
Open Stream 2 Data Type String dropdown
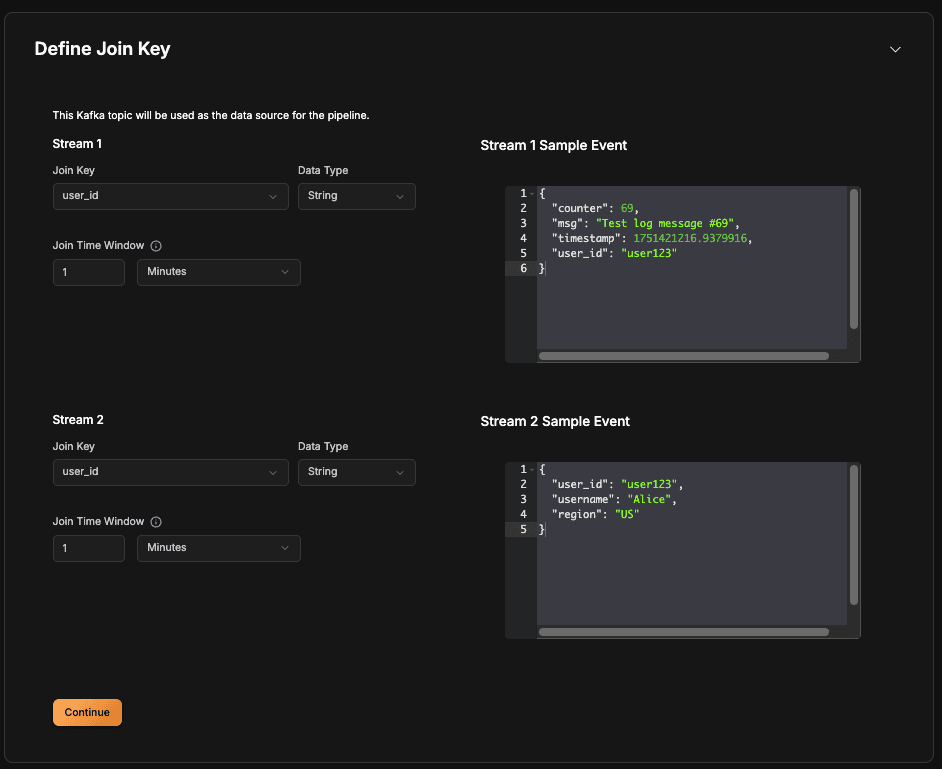pyautogui.click(x=356, y=472)
